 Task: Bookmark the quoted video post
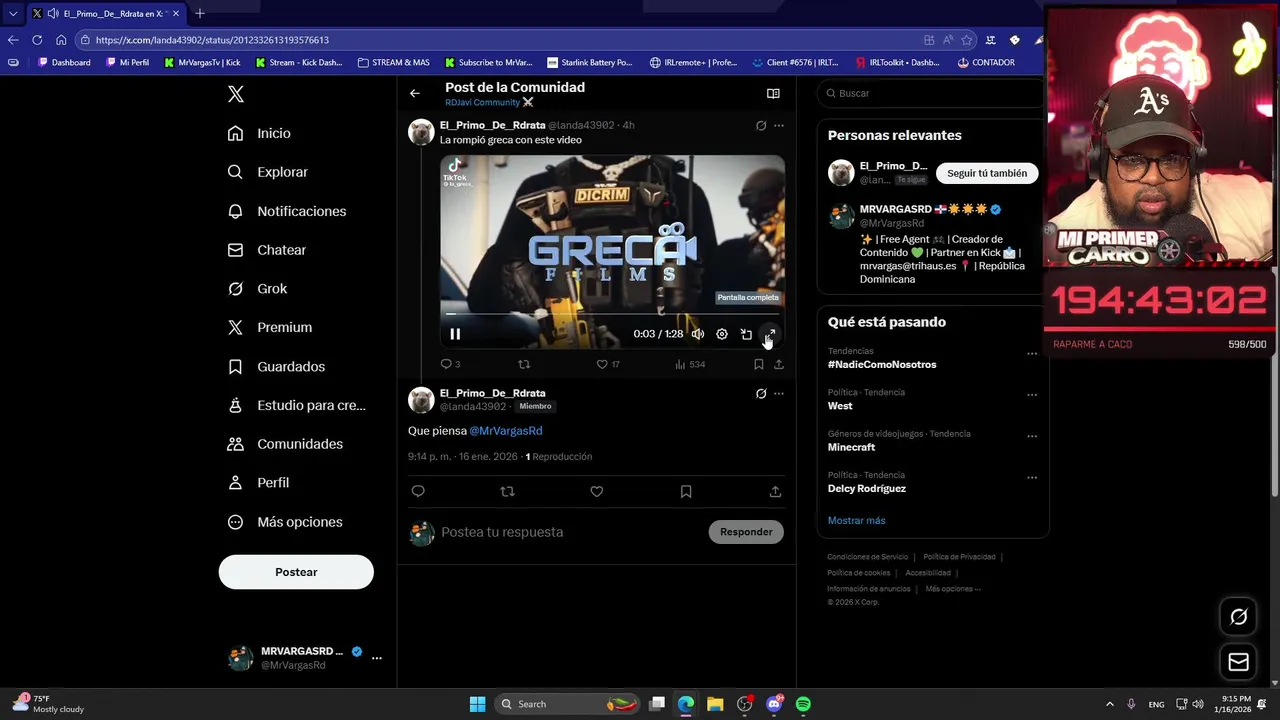click(x=759, y=364)
